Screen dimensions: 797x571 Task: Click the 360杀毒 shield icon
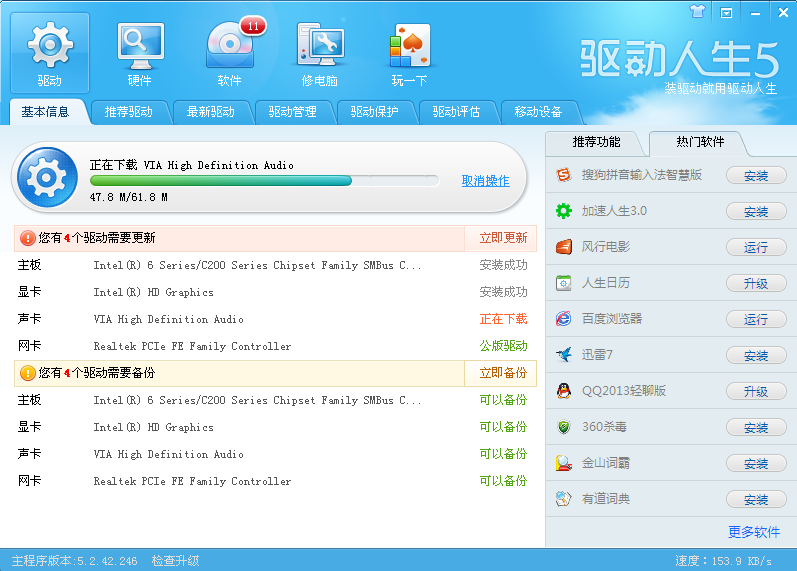[x=564, y=427]
